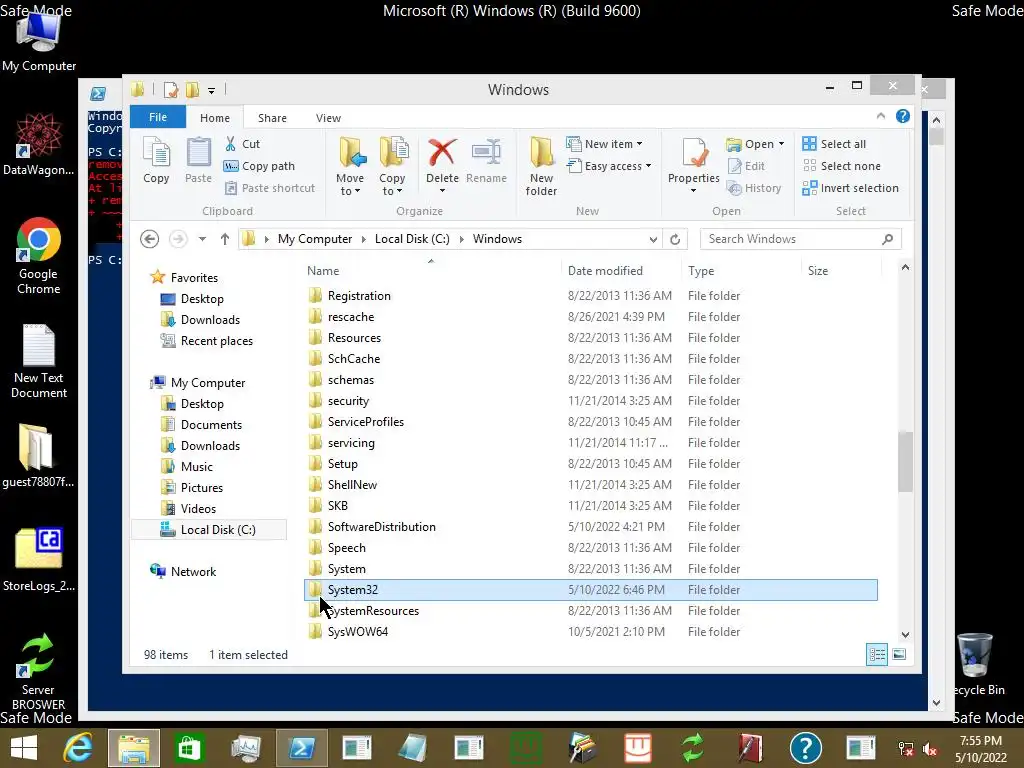This screenshot has width=1024, height=768.
Task: Click the Edit button in Open group
Action: pos(746,166)
